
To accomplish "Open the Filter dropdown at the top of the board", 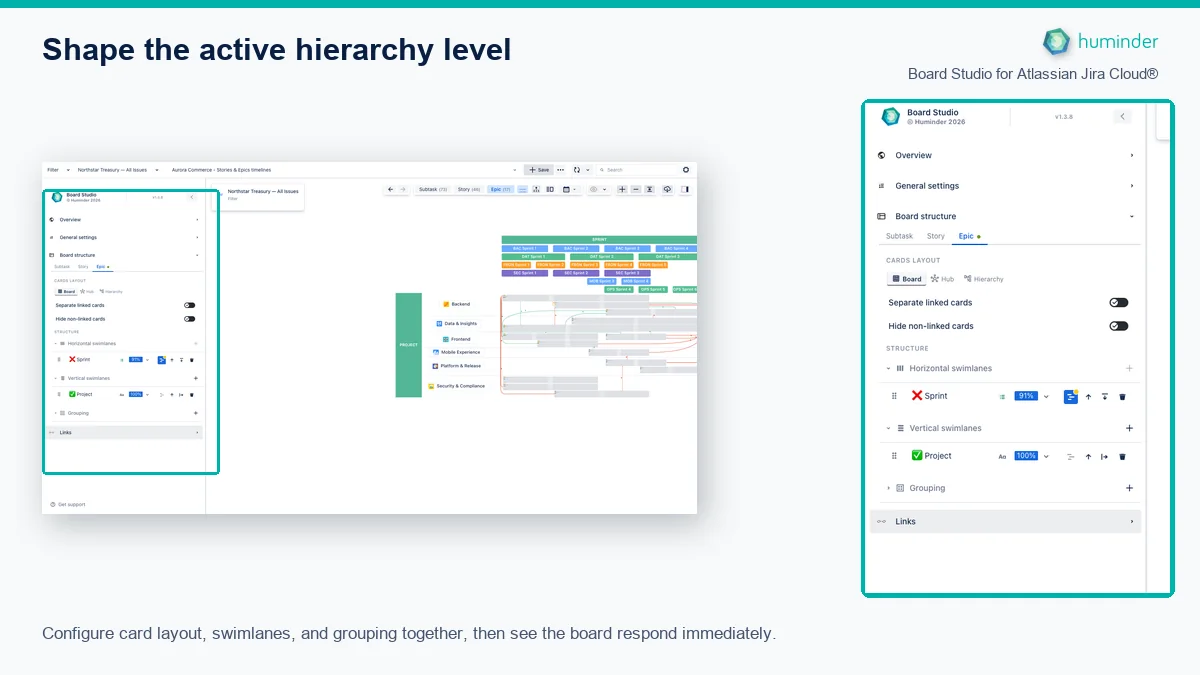I will click(x=56, y=170).
